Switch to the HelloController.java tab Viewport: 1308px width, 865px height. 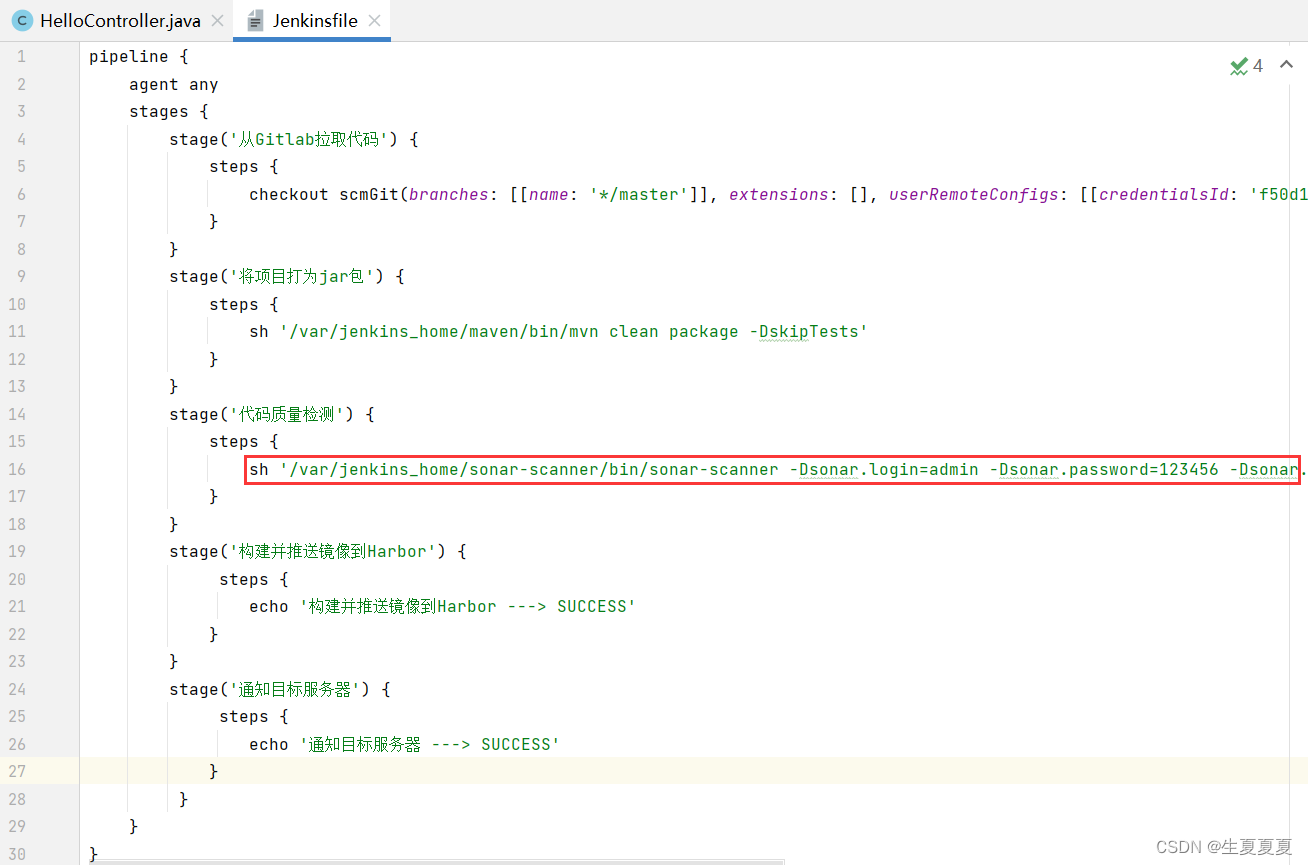[120, 21]
